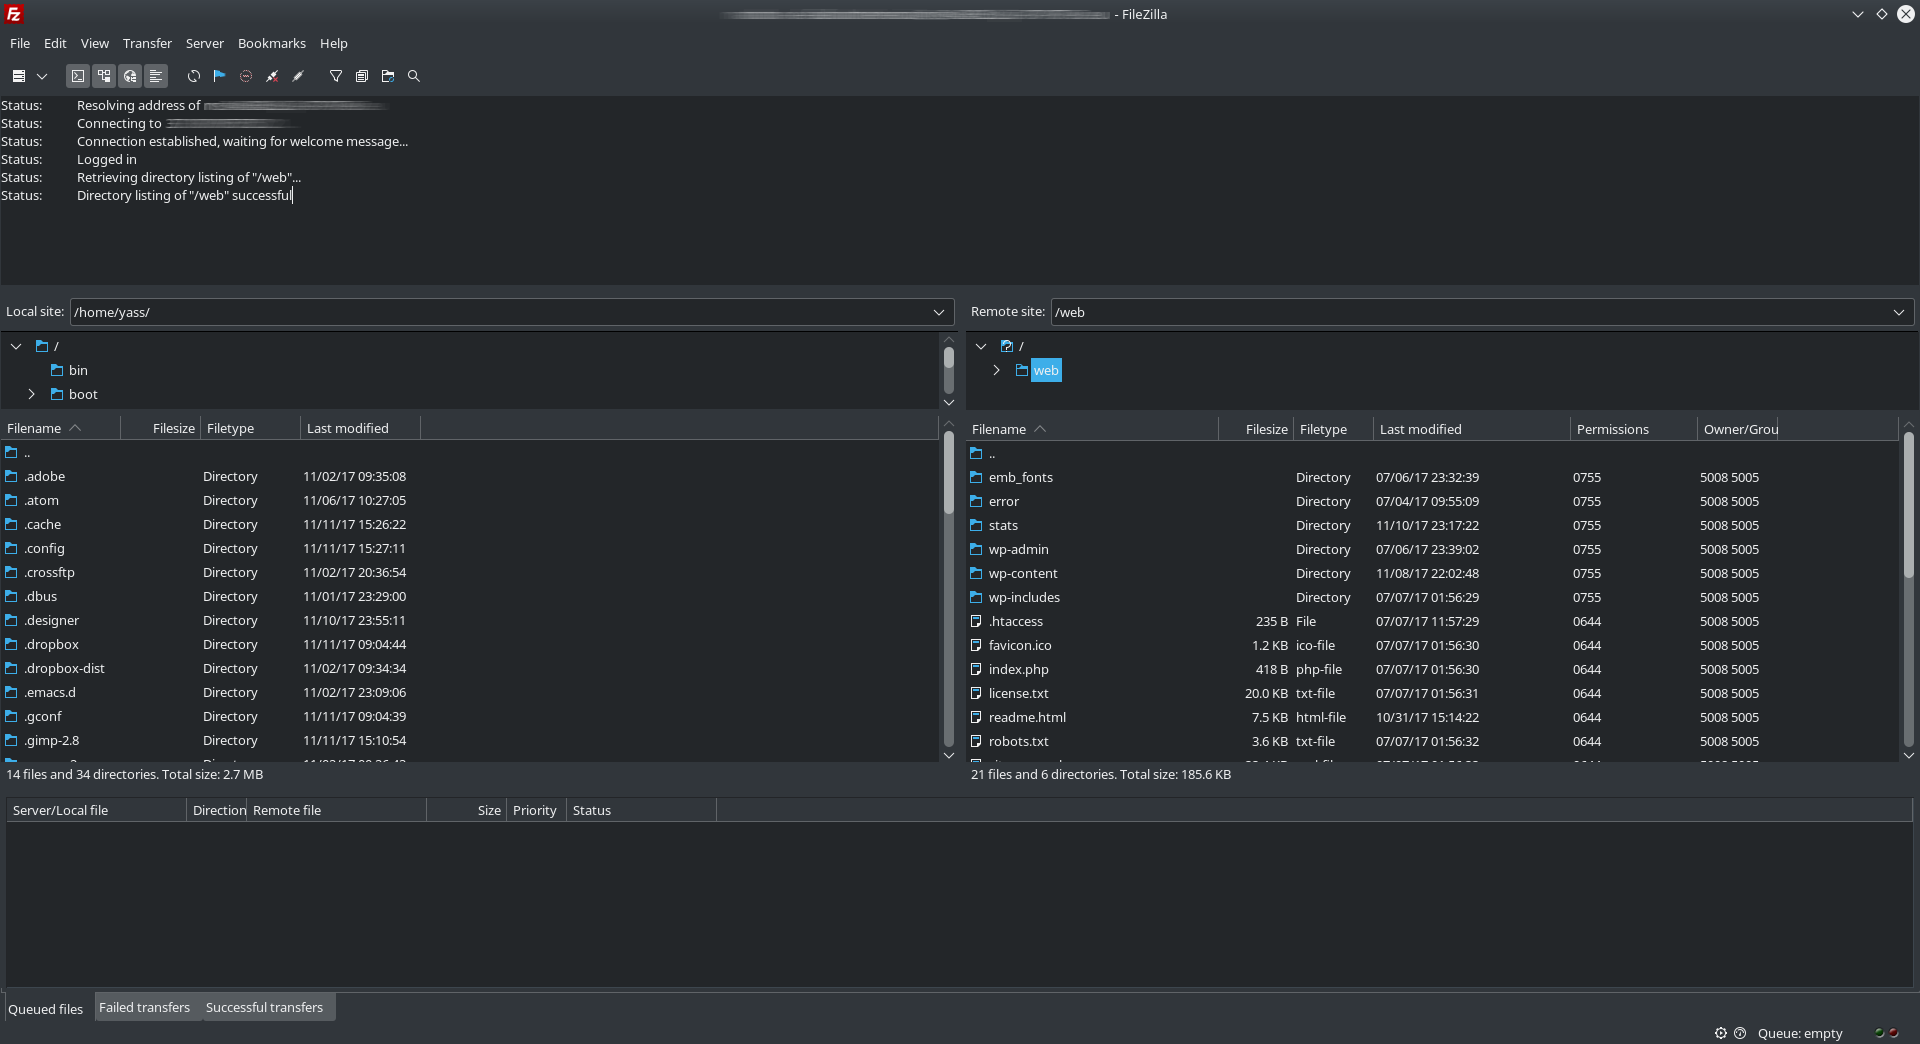Sort remote files by Permissions column
The height and width of the screenshot is (1044, 1920).
pos(1634,429)
